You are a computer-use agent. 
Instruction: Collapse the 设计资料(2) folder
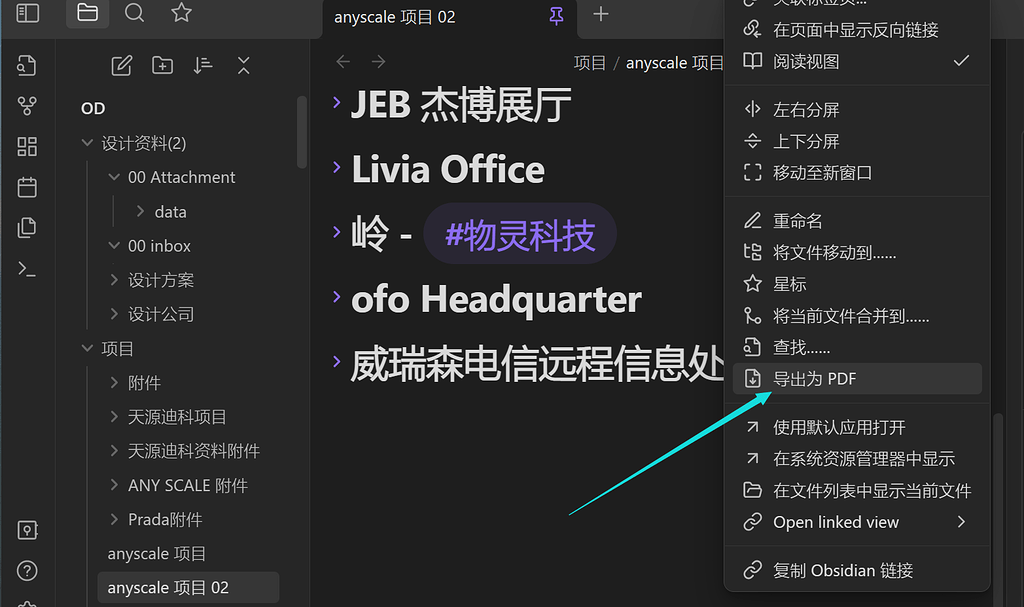tap(87, 142)
